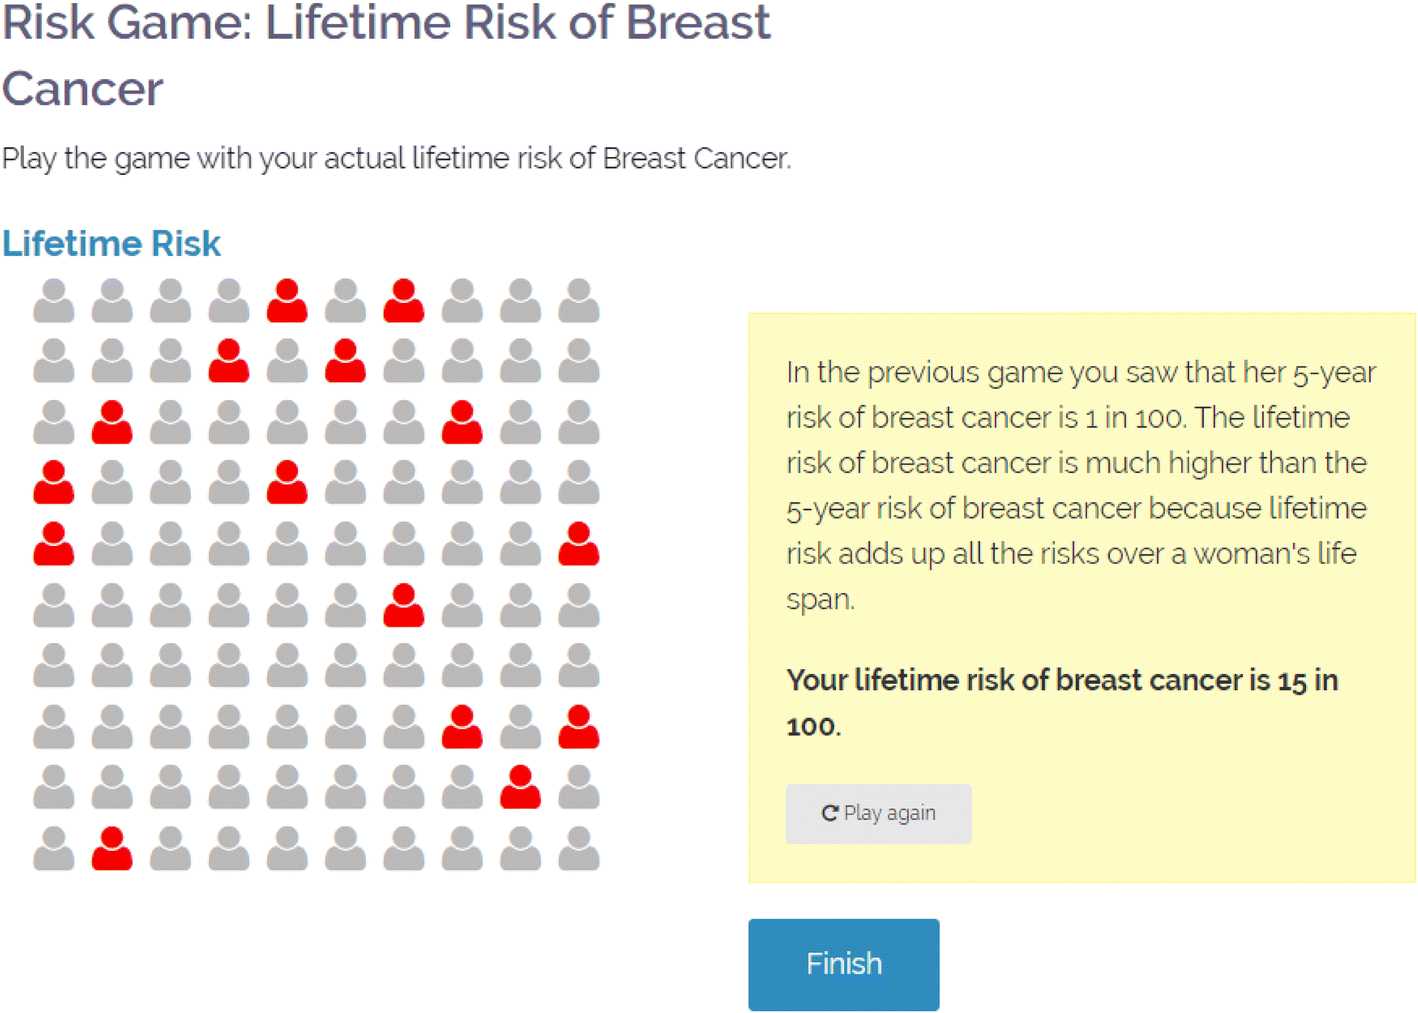Click the rightmost red person in row eight

[x=578, y=727]
